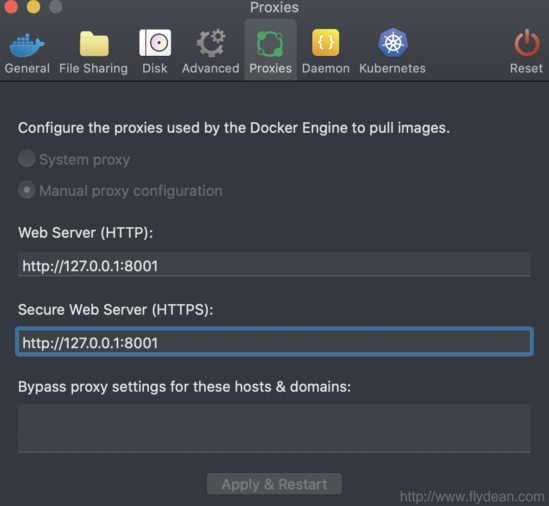This screenshot has width=549, height=506.
Task: Open Advanced gears icon
Action: pyautogui.click(x=211, y=43)
